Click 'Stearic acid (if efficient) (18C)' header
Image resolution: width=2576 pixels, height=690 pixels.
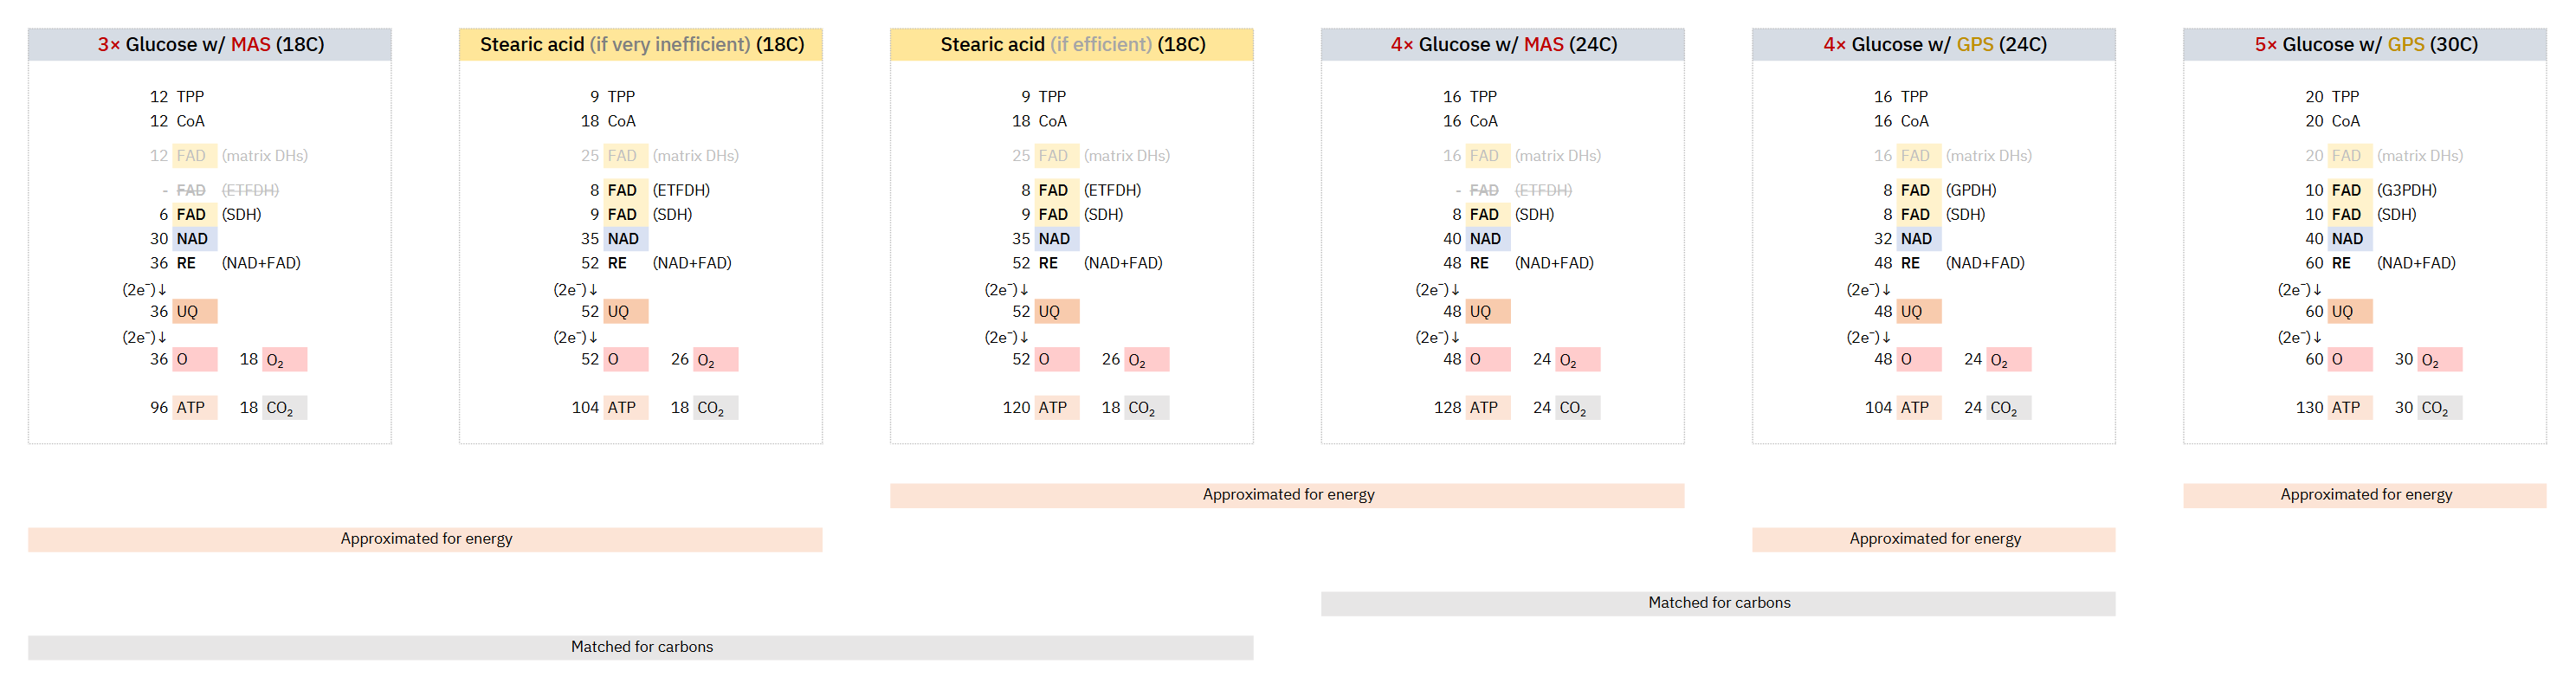tap(1072, 44)
